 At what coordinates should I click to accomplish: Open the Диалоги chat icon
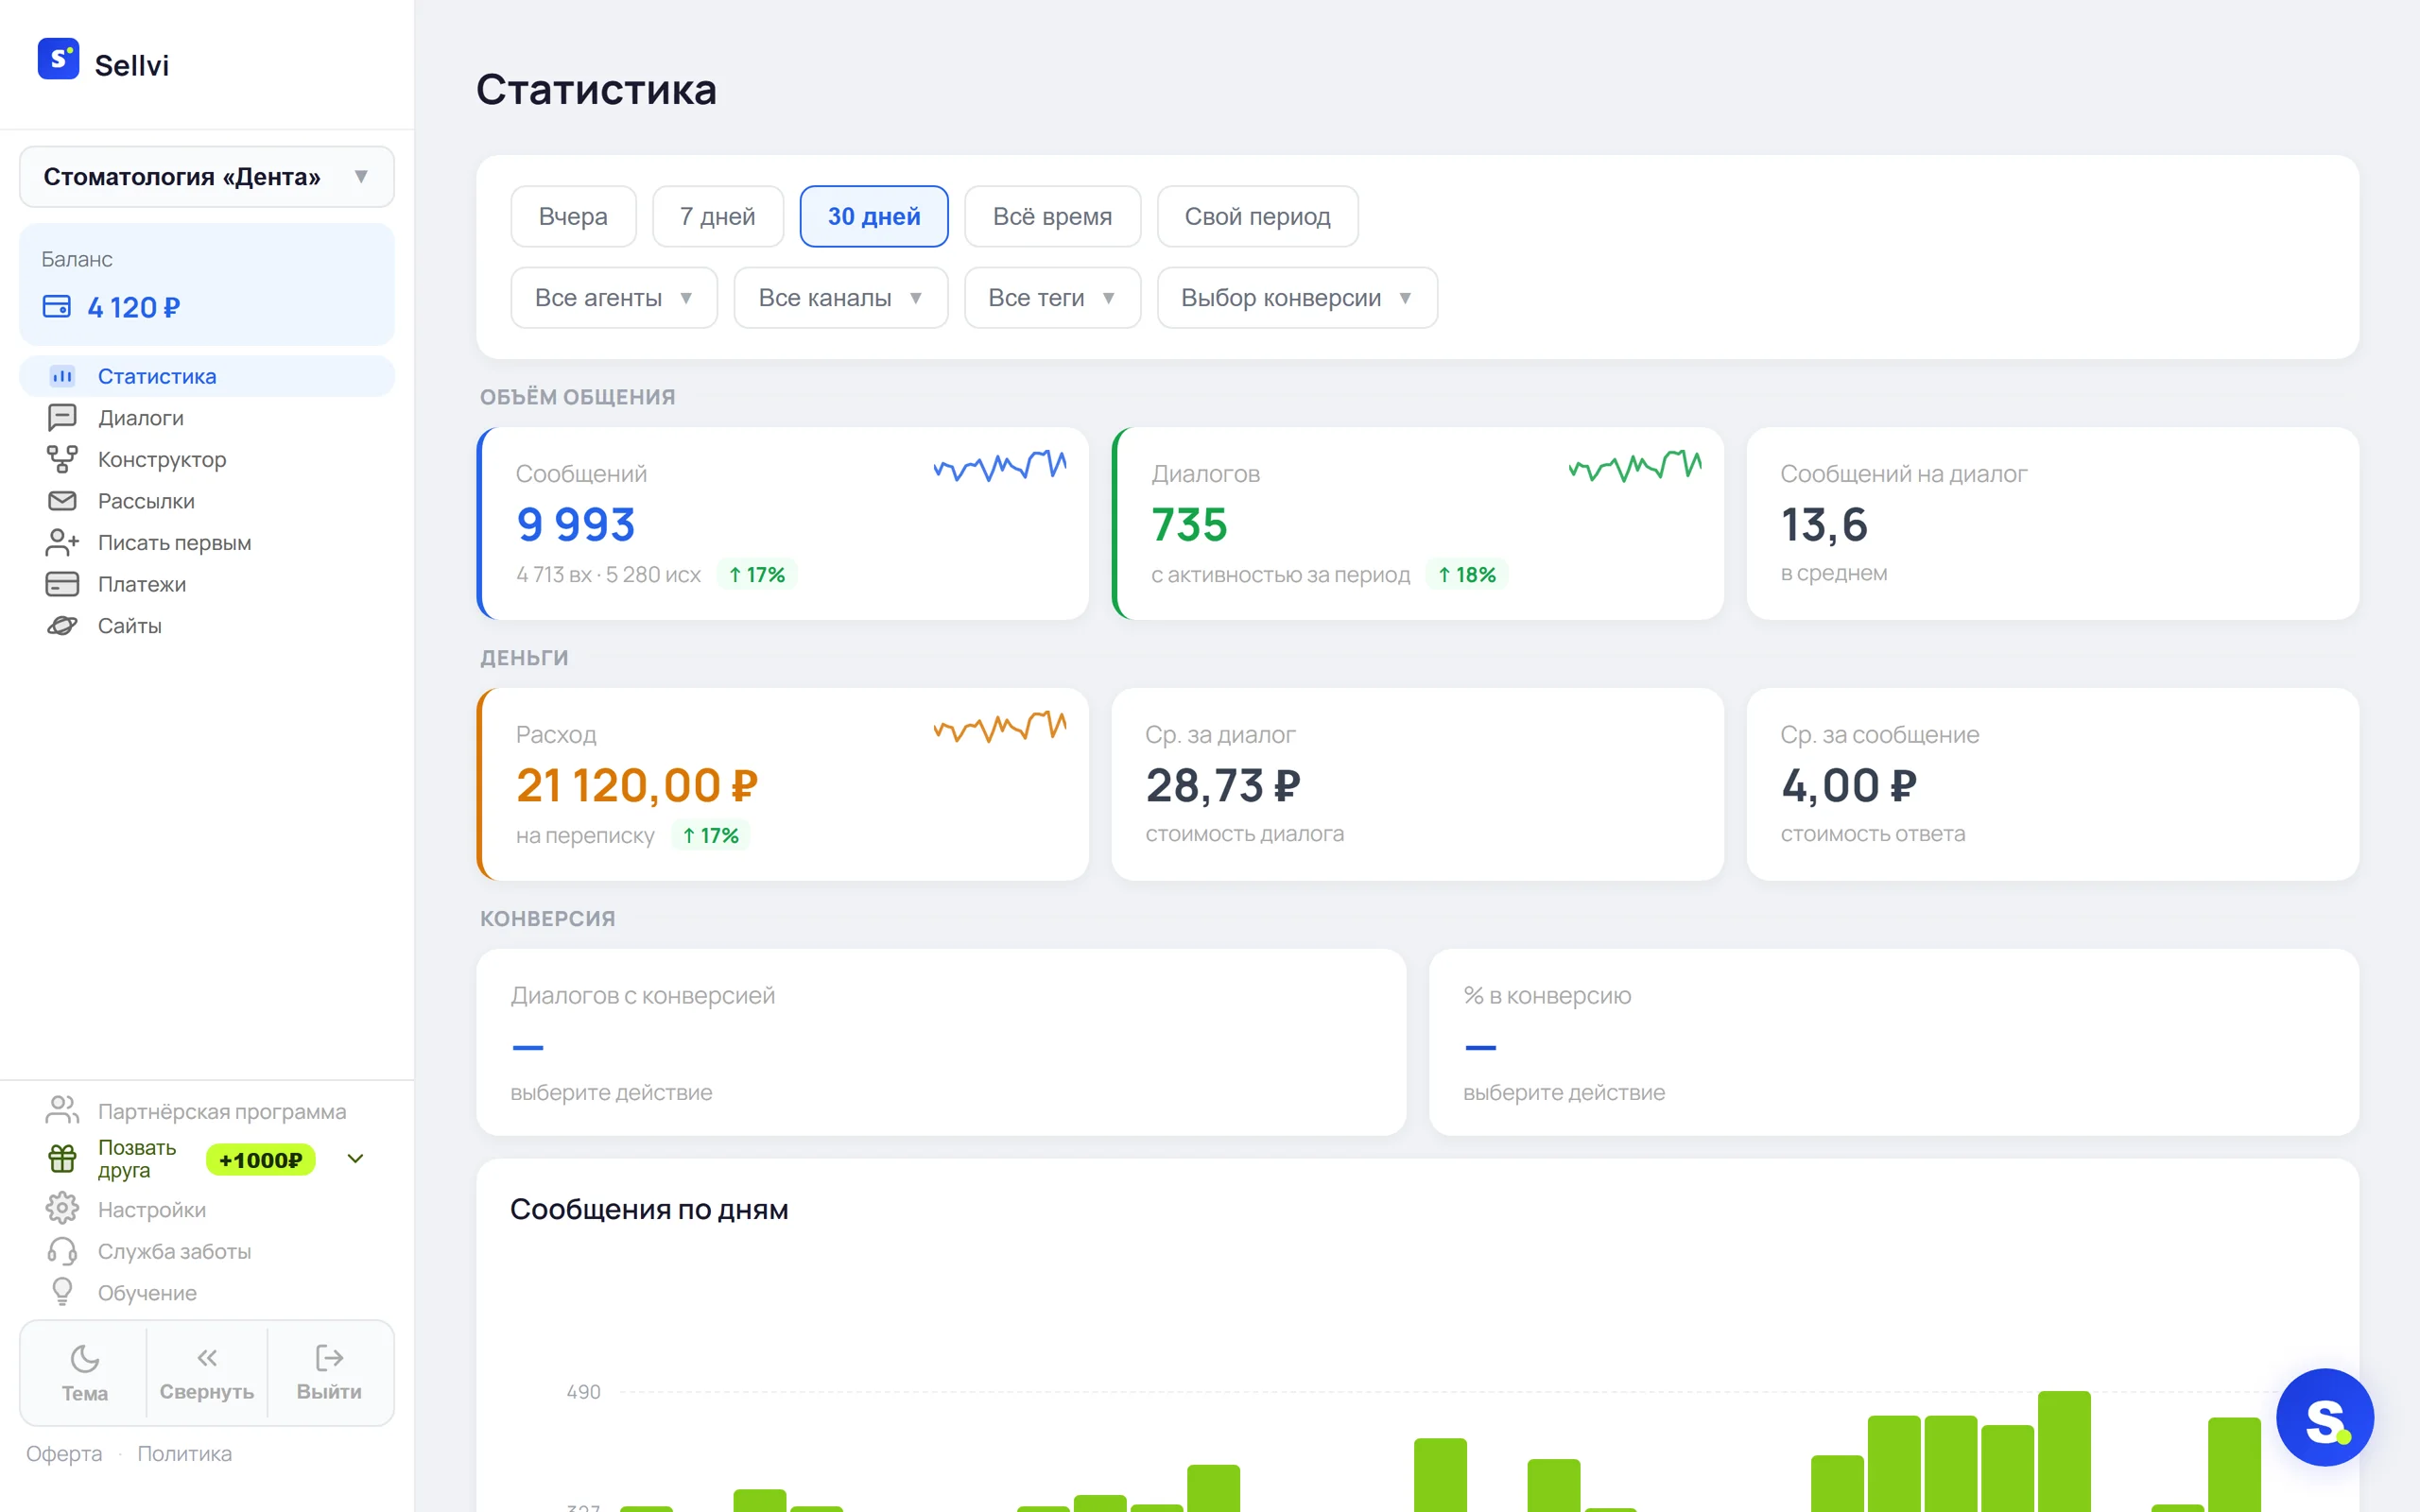point(62,417)
